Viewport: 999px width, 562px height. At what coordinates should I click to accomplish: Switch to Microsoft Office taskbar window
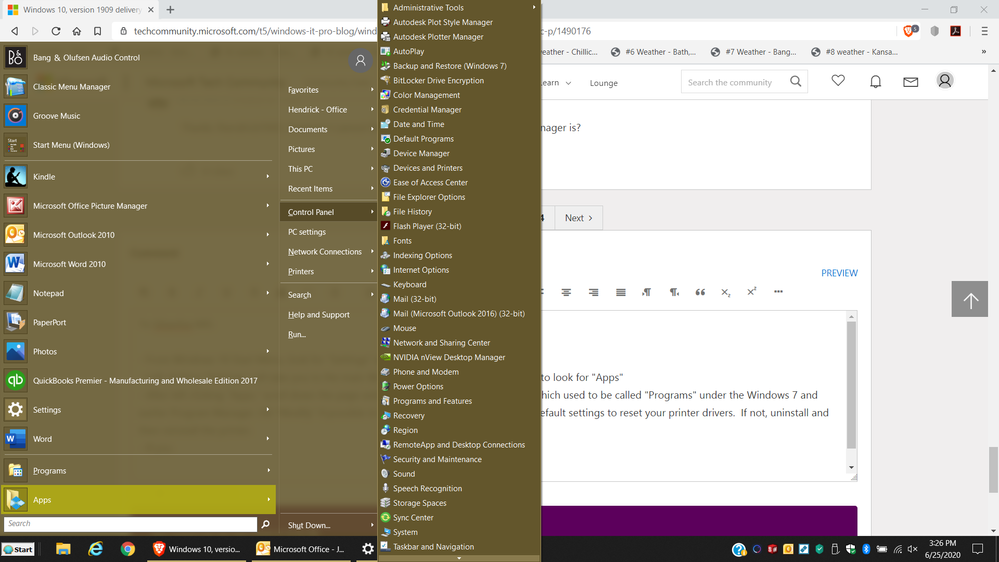[301, 549]
